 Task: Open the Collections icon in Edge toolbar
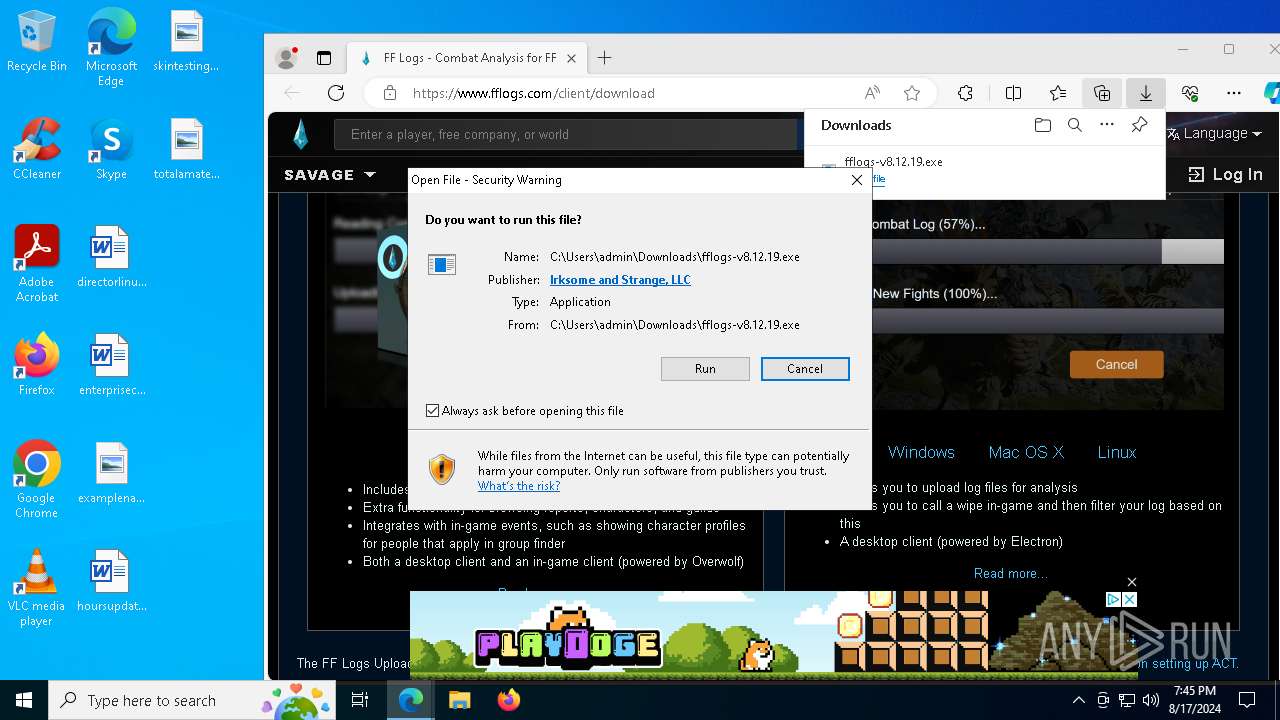tap(1102, 93)
